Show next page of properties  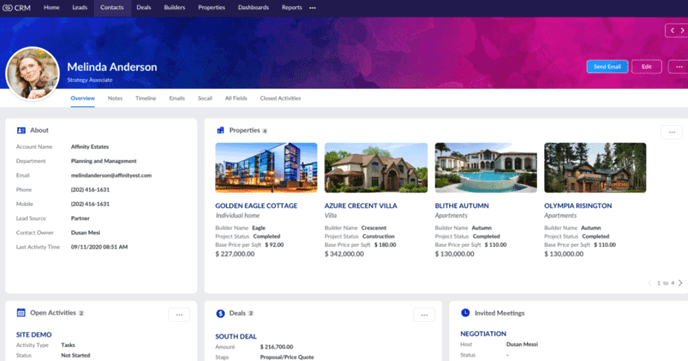pos(681,283)
